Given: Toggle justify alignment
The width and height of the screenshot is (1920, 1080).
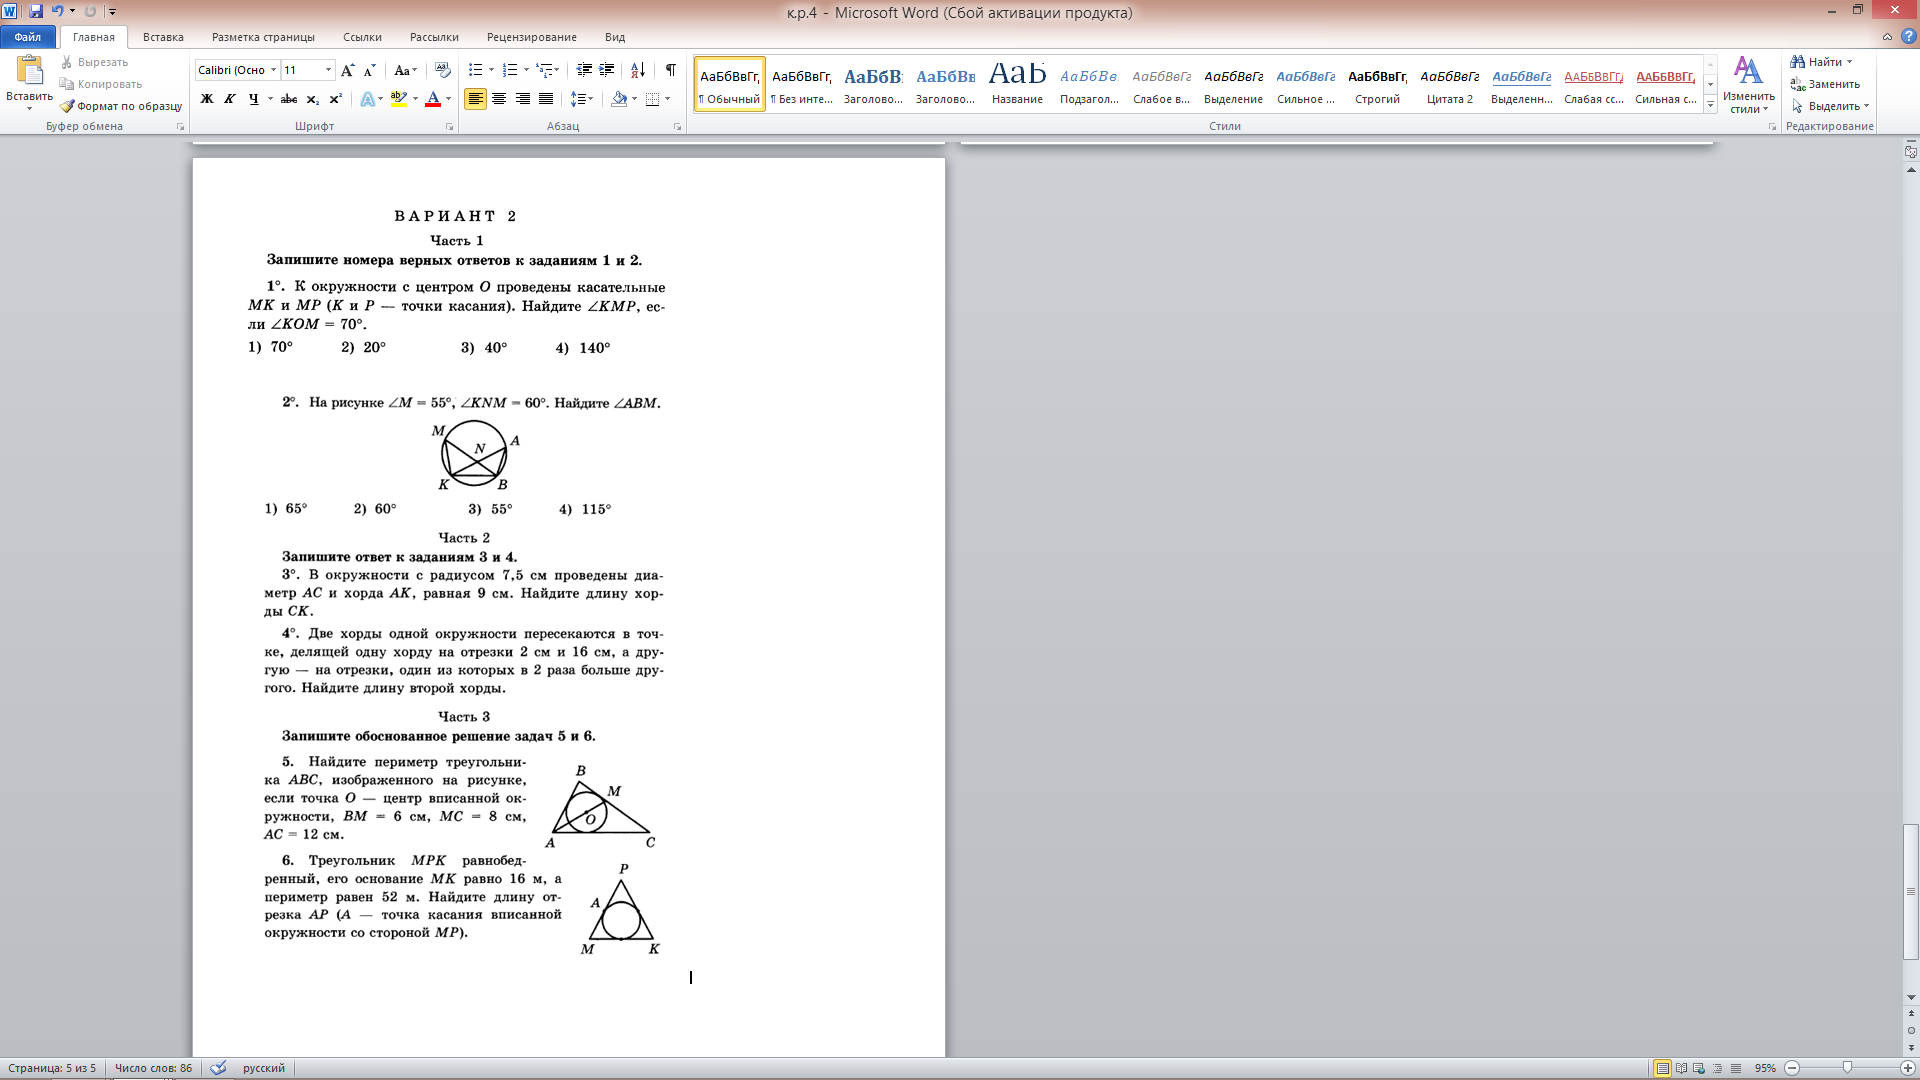Looking at the screenshot, I should click(546, 99).
